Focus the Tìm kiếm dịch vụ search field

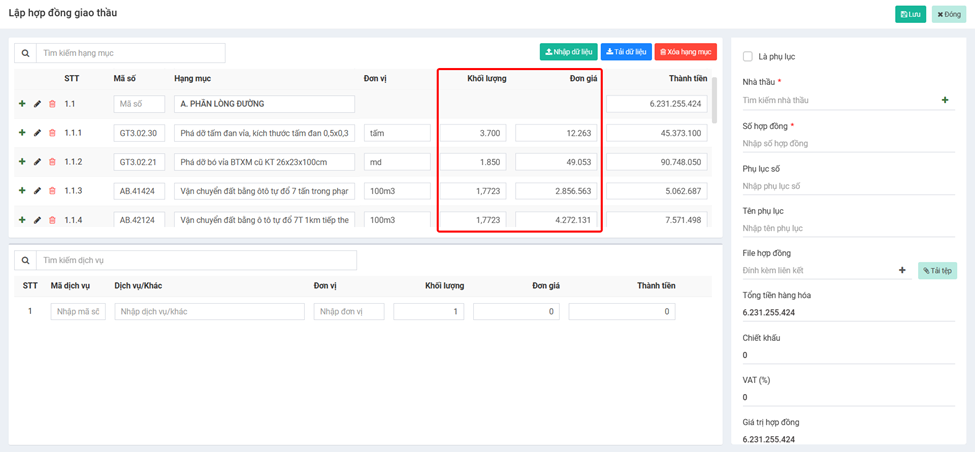point(195,260)
